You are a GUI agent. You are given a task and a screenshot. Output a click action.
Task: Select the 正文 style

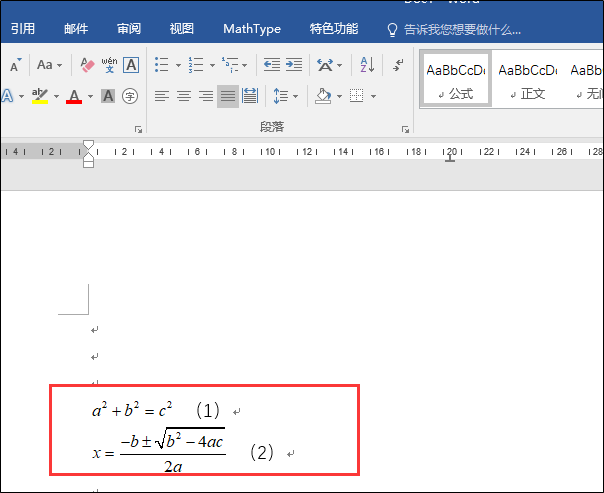[528, 79]
